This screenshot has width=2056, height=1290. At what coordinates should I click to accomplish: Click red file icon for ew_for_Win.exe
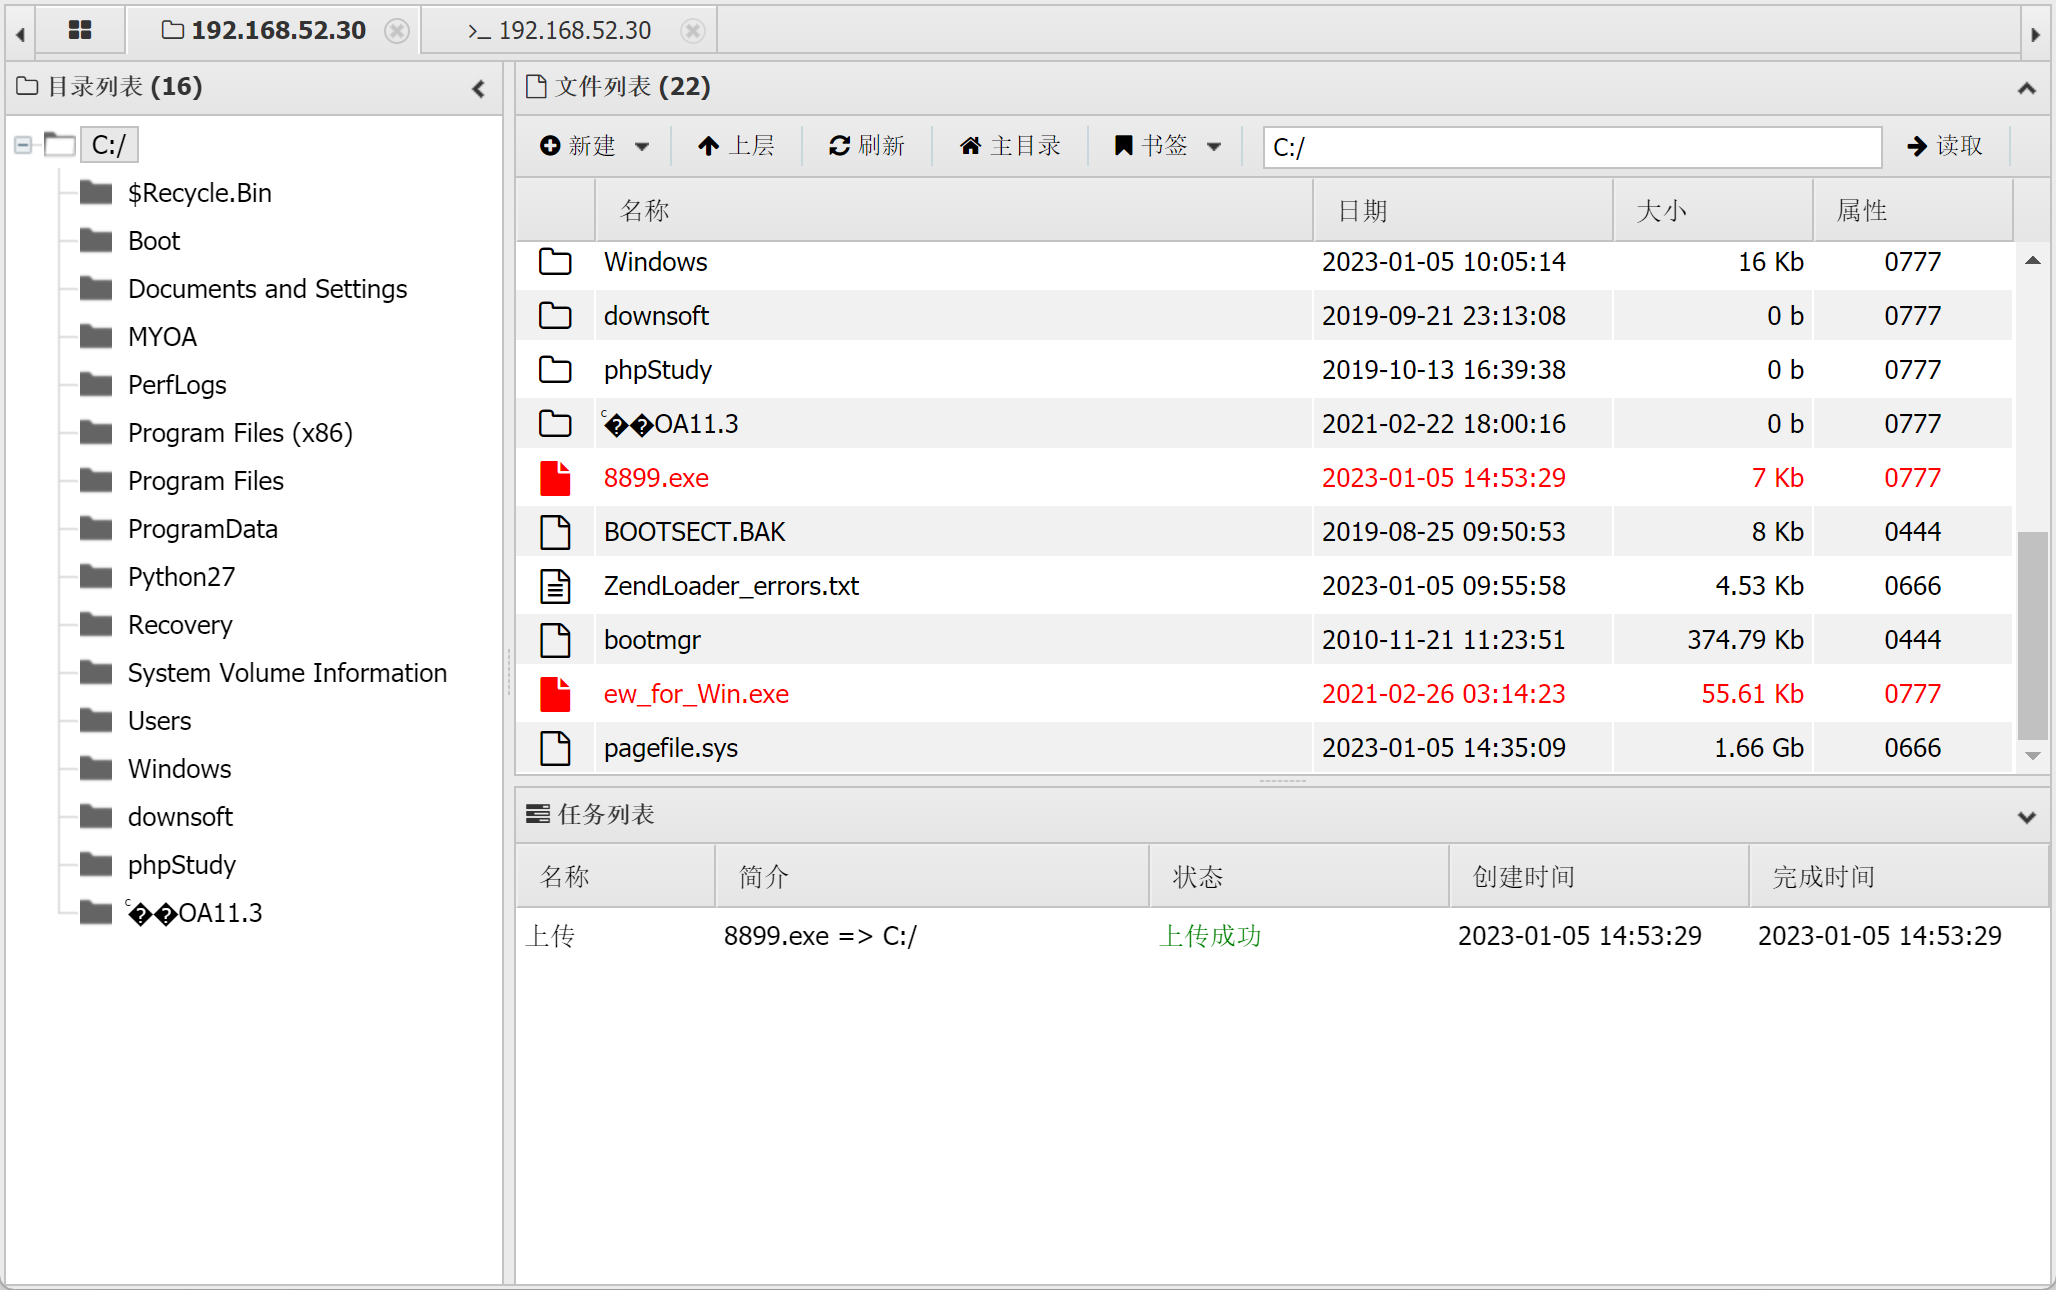point(555,694)
